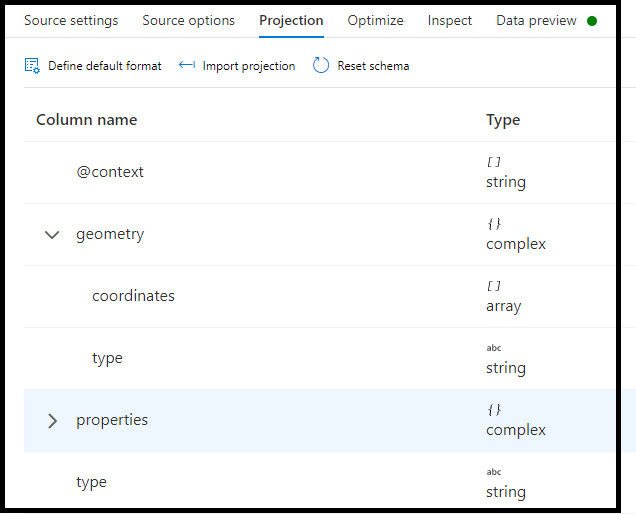
Task: Open the Source options tab
Action: tap(188, 21)
